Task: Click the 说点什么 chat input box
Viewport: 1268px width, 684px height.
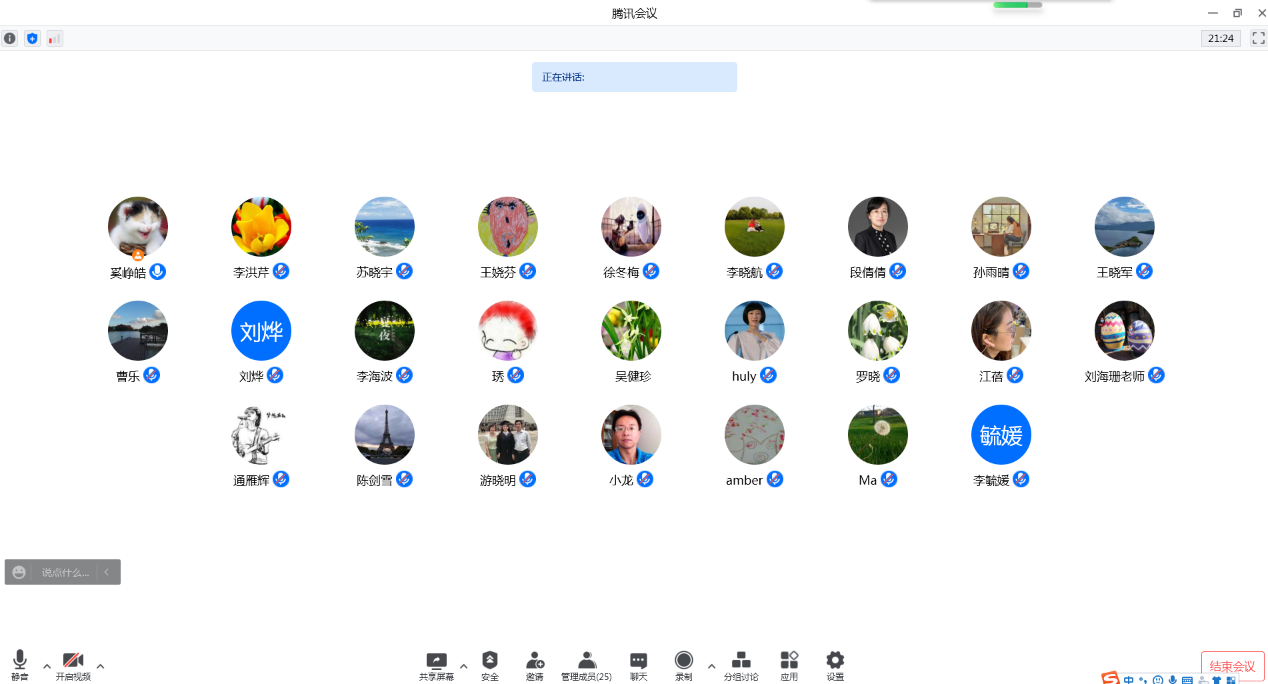Action: pos(65,572)
